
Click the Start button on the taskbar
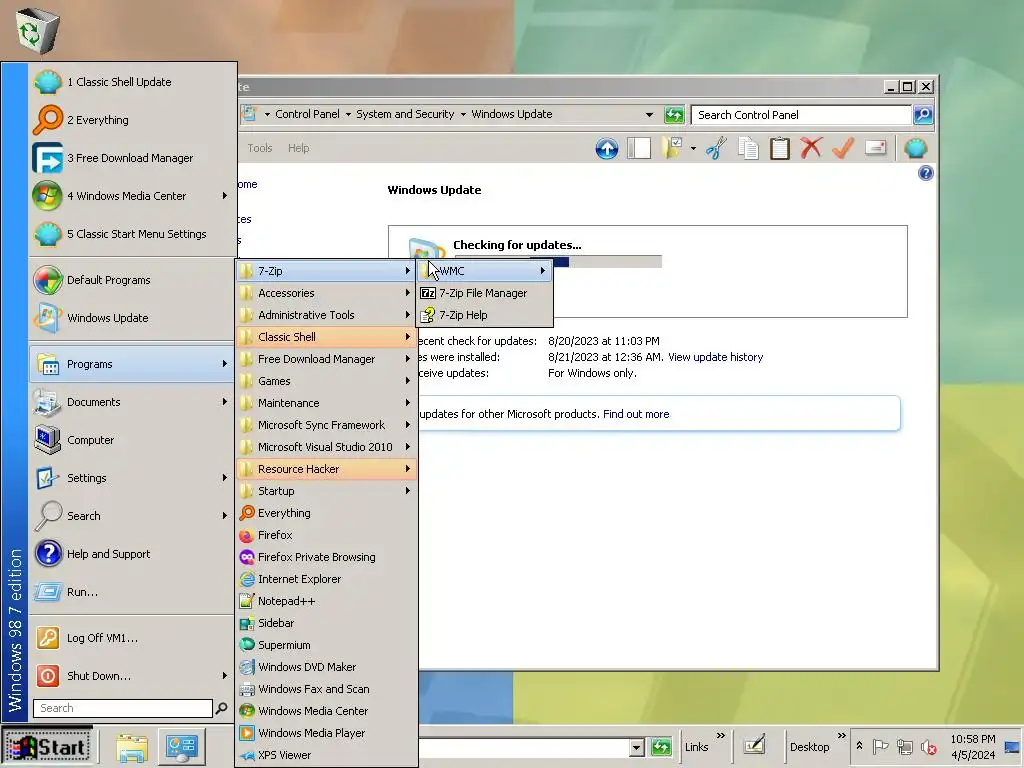pos(47,746)
